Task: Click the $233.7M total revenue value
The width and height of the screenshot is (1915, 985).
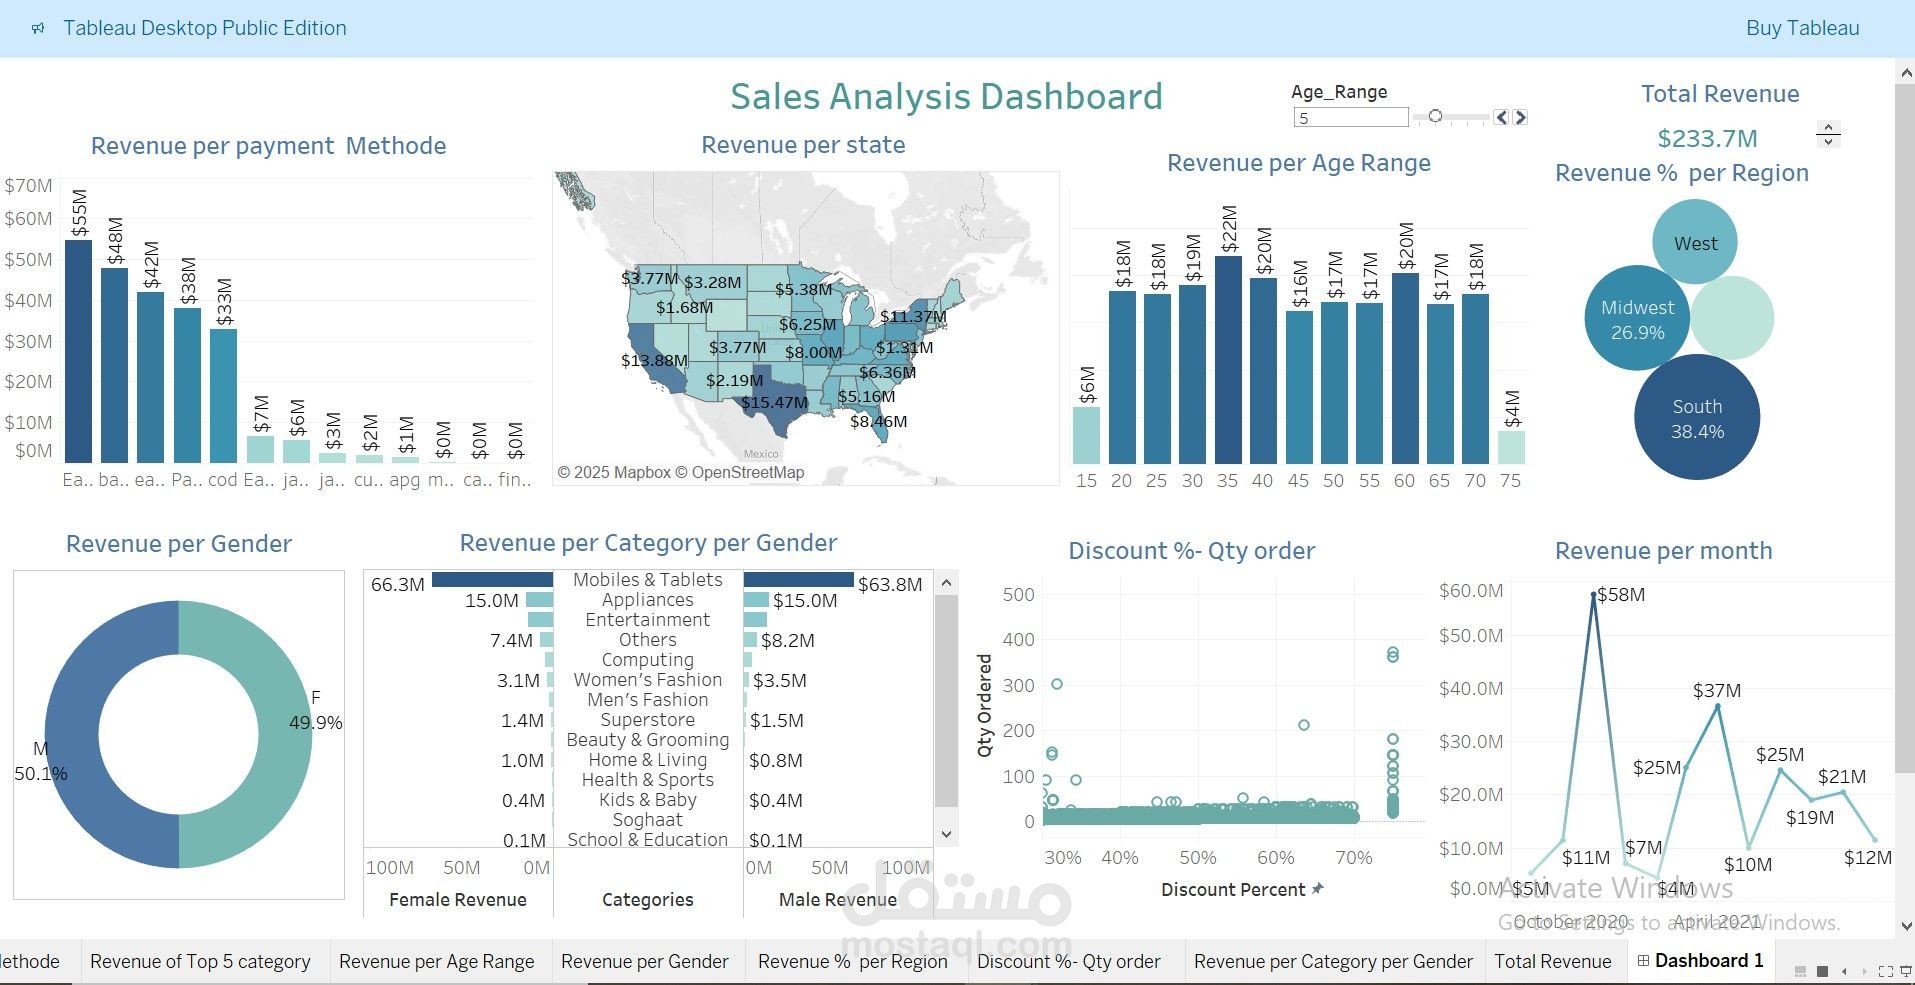Action: pos(1707,138)
